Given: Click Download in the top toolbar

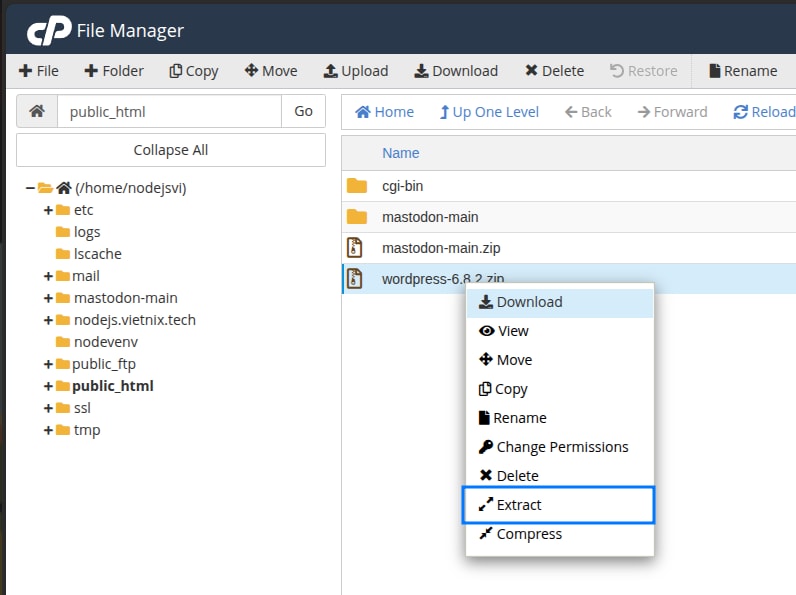Looking at the screenshot, I should point(456,71).
